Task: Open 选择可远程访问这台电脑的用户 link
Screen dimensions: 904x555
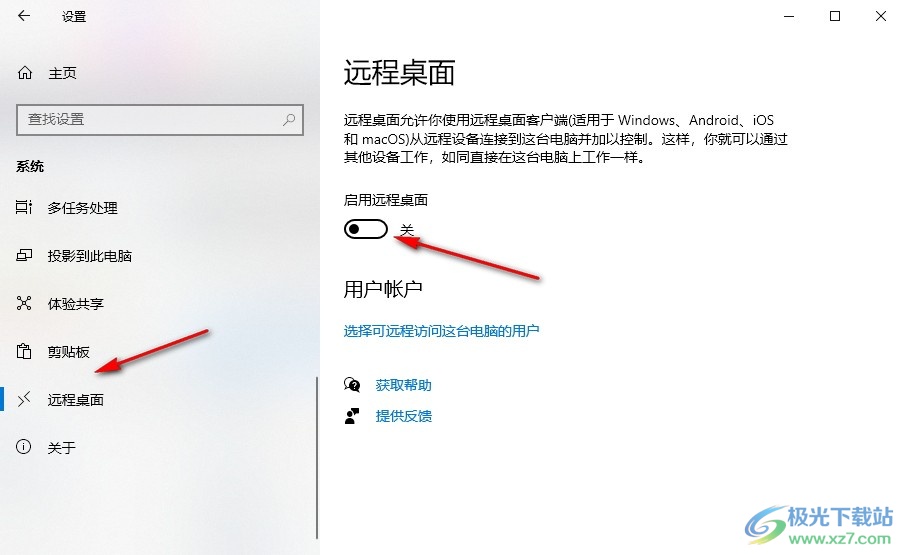Action: [x=441, y=331]
